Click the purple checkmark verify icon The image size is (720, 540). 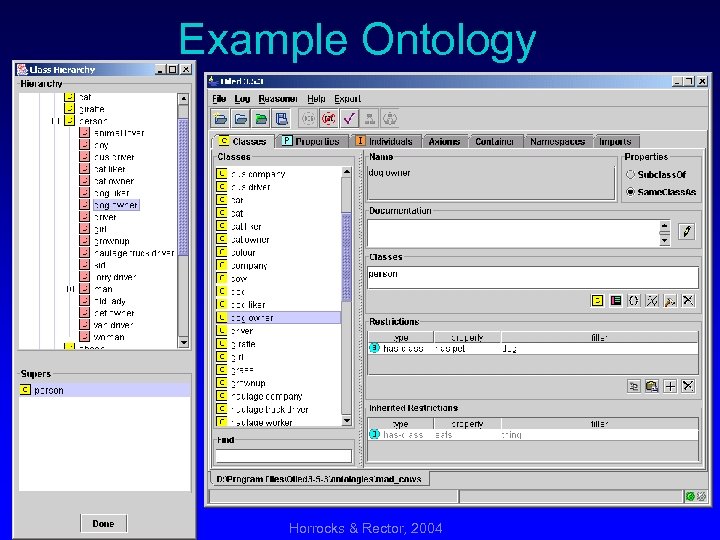tap(349, 119)
